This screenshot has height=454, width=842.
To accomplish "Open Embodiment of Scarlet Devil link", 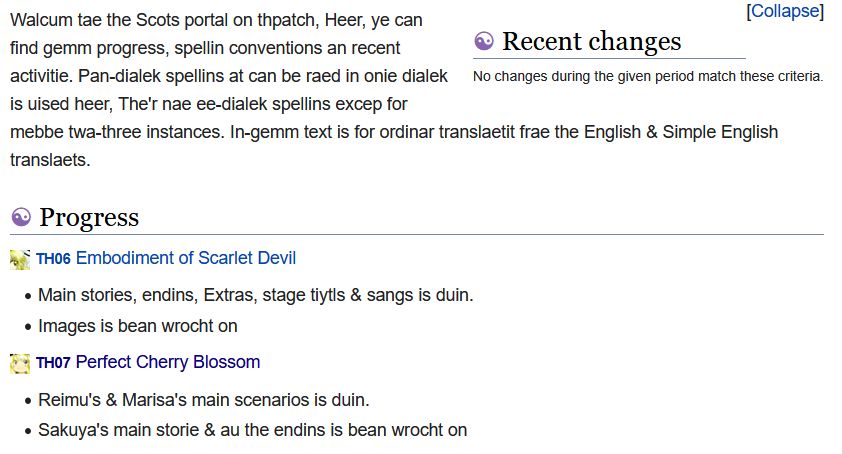I will 186,258.
